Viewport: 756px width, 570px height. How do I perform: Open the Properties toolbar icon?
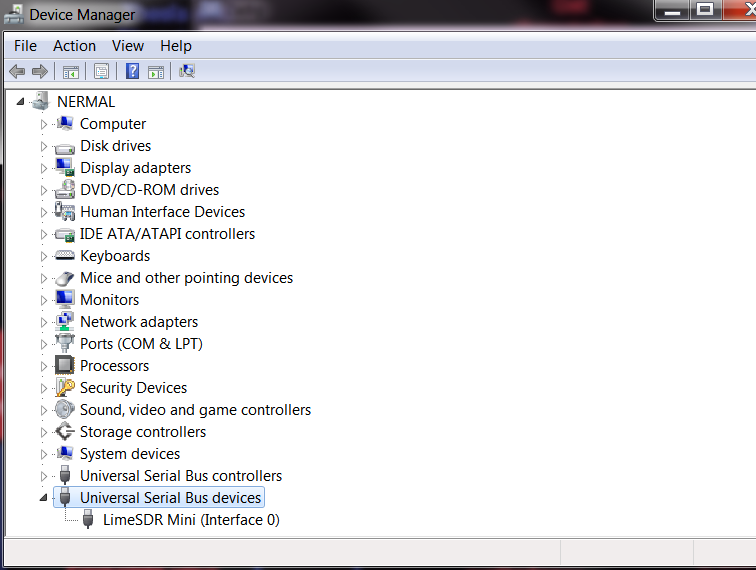pos(101,72)
